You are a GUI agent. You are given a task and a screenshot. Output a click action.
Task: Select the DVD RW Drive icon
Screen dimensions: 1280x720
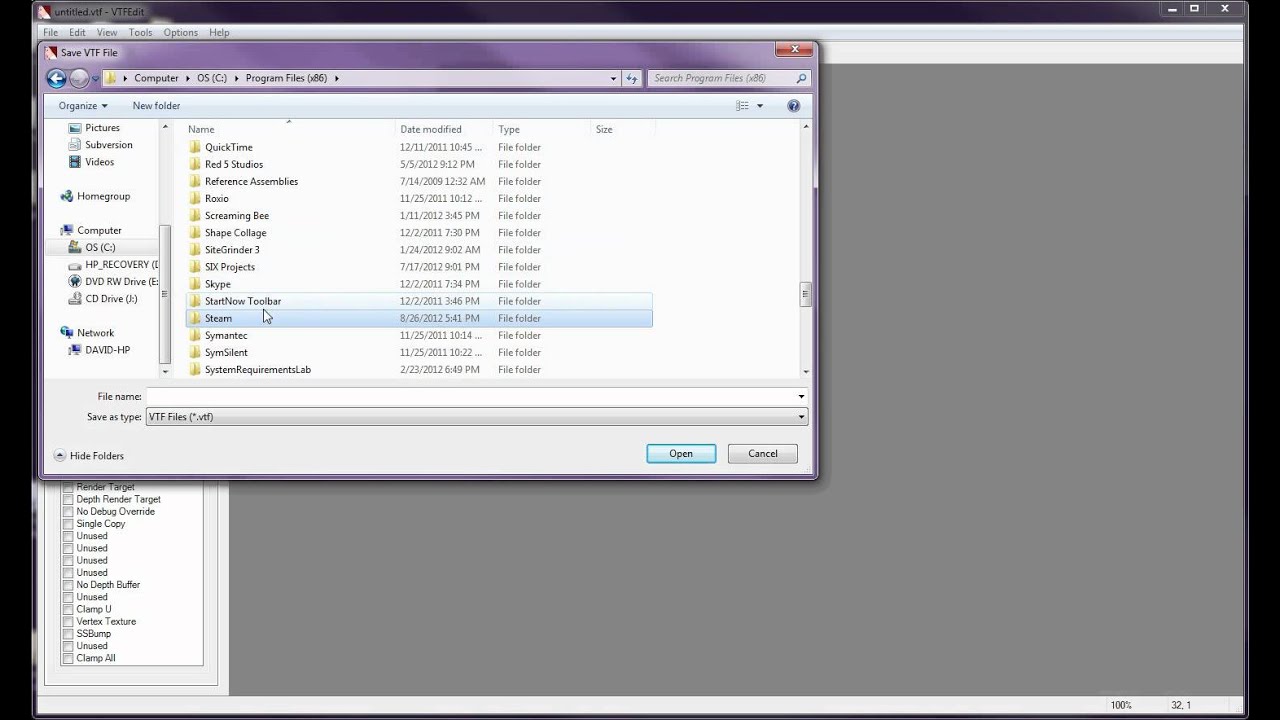[x=75, y=282]
